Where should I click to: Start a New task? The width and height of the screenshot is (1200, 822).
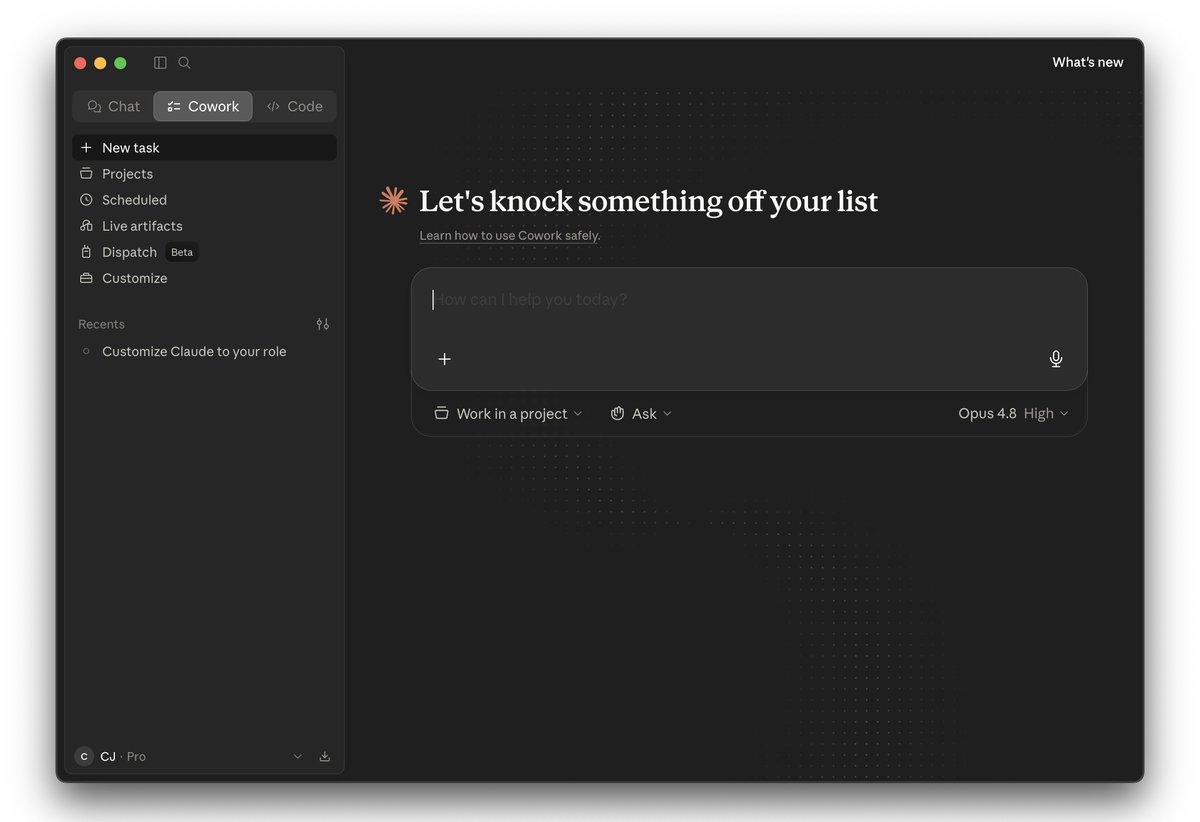(x=204, y=147)
